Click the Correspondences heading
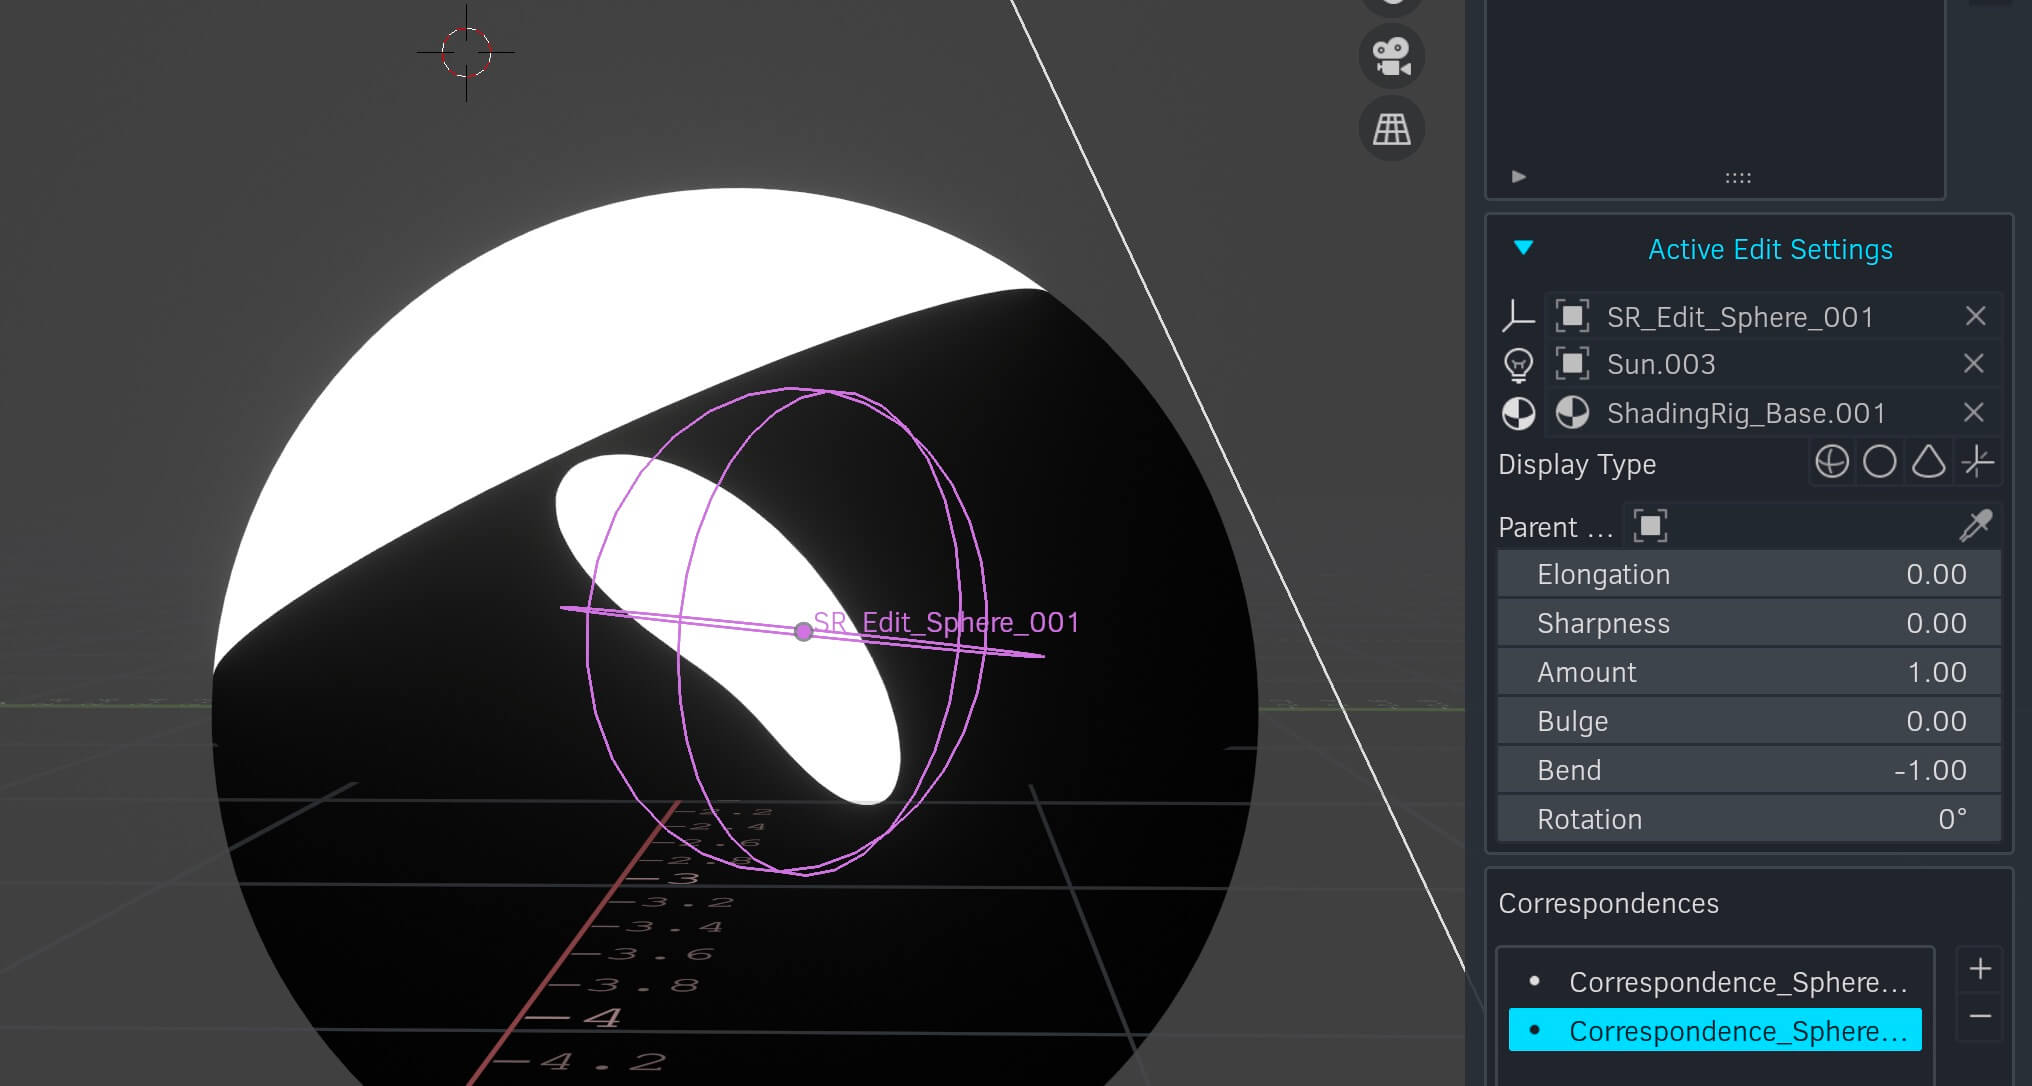This screenshot has height=1086, width=2032. tap(1608, 903)
